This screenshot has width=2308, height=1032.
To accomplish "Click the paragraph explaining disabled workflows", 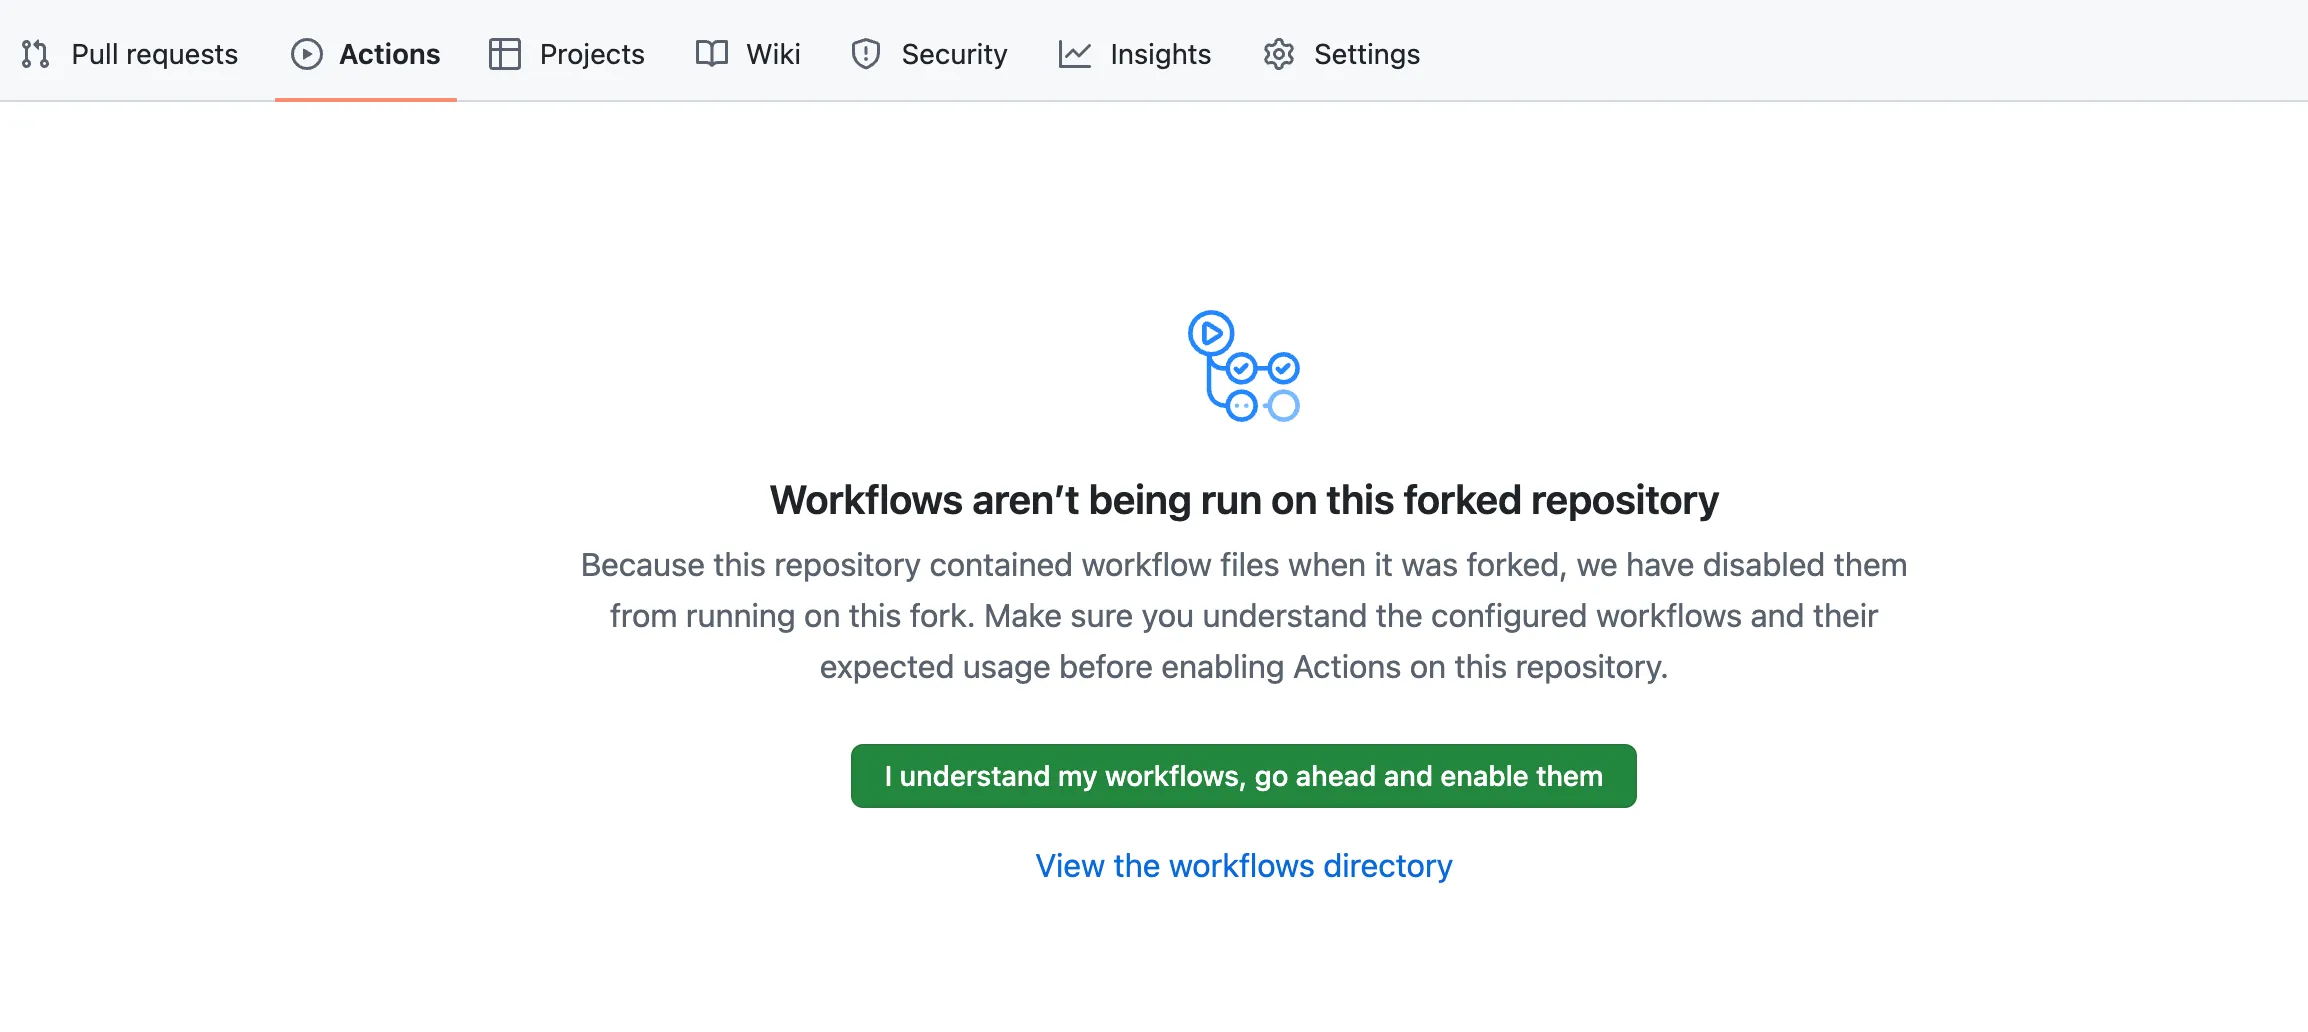I will coord(1243,616).
